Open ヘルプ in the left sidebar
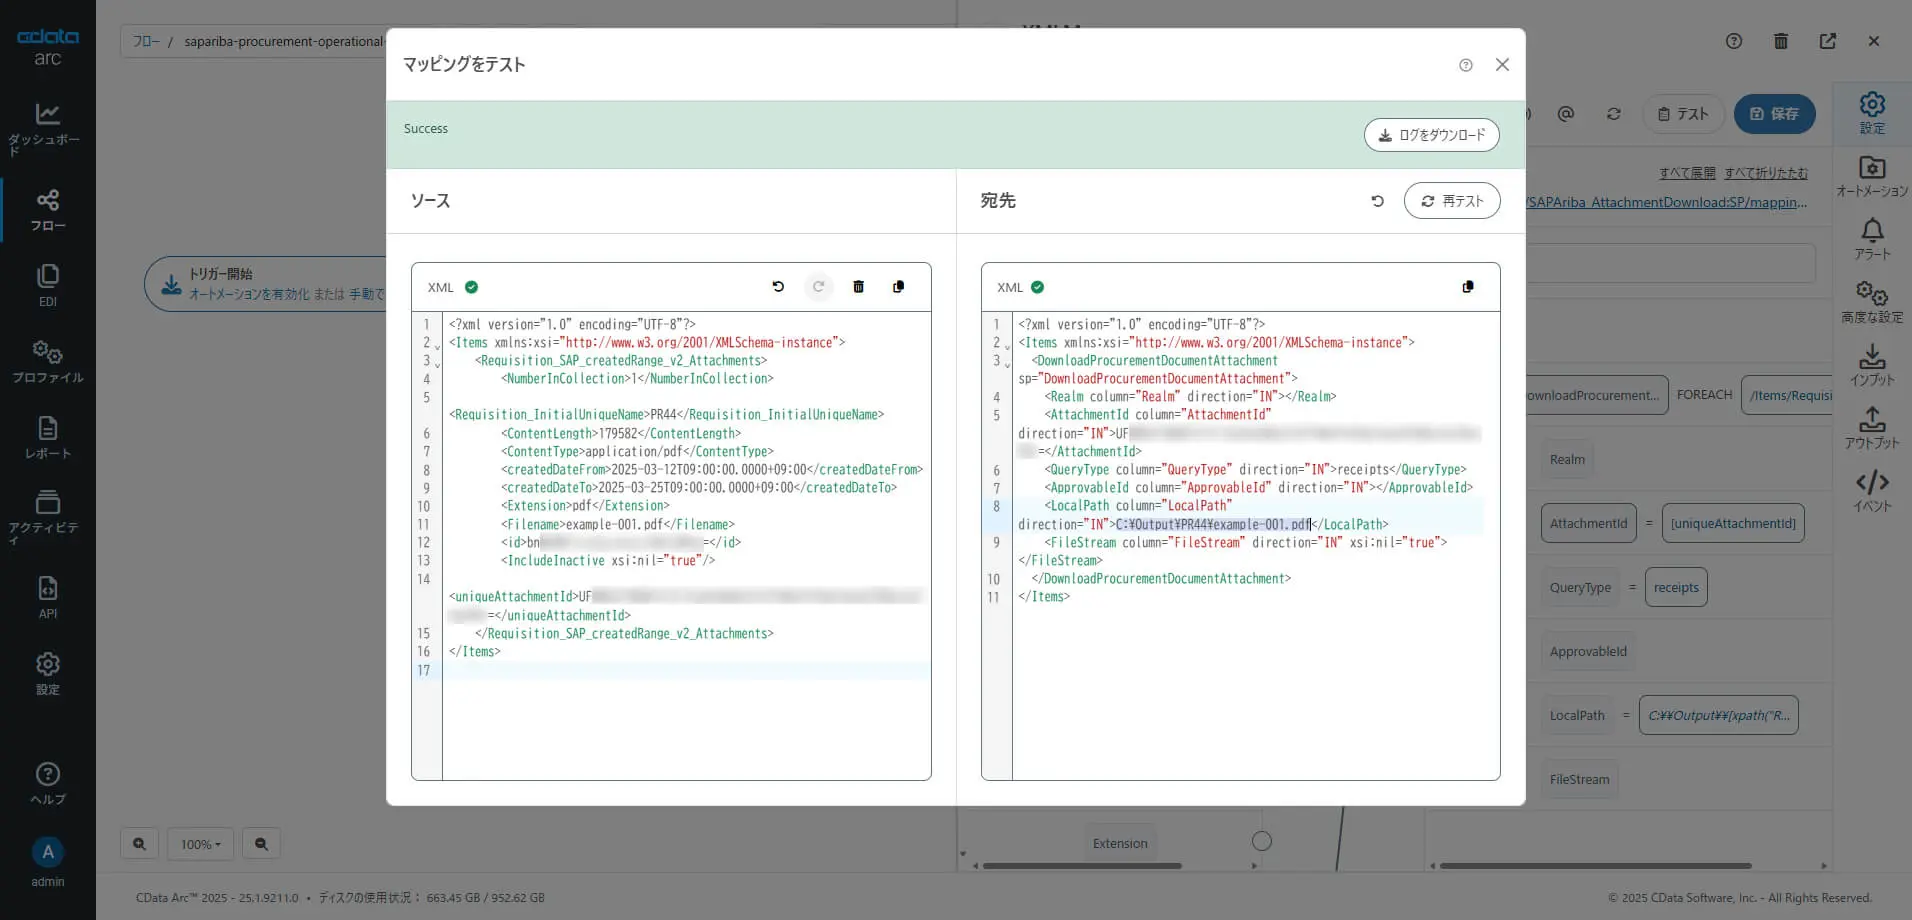This screenshot has width=1912, height=920. [47, 783]
